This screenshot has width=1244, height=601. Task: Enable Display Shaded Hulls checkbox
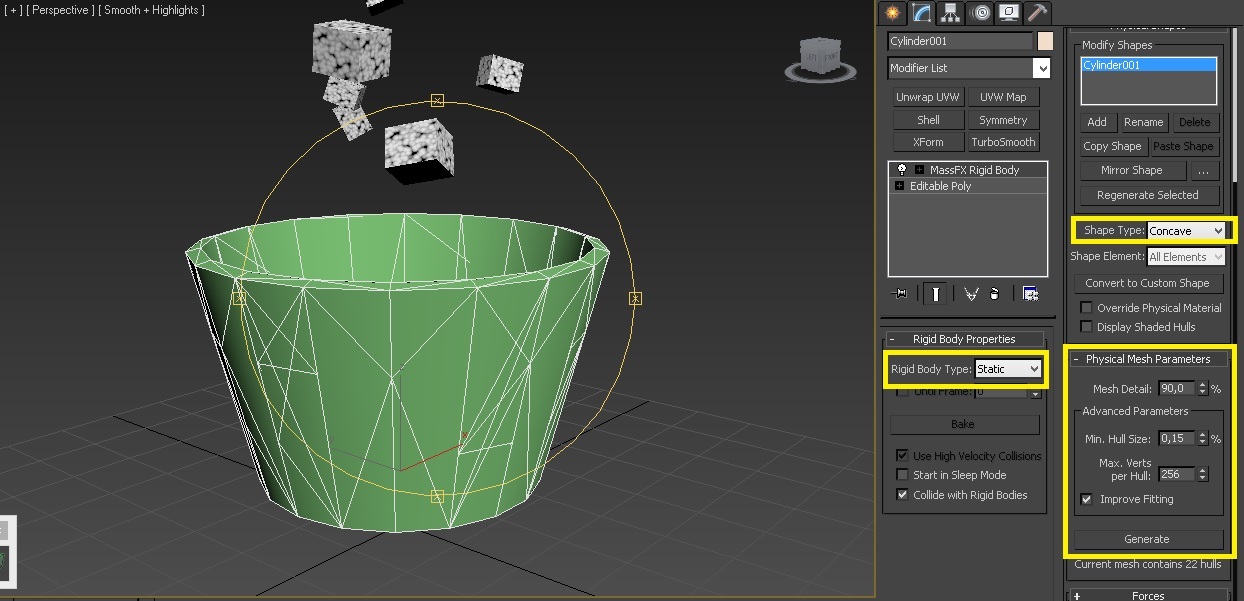1087,327
